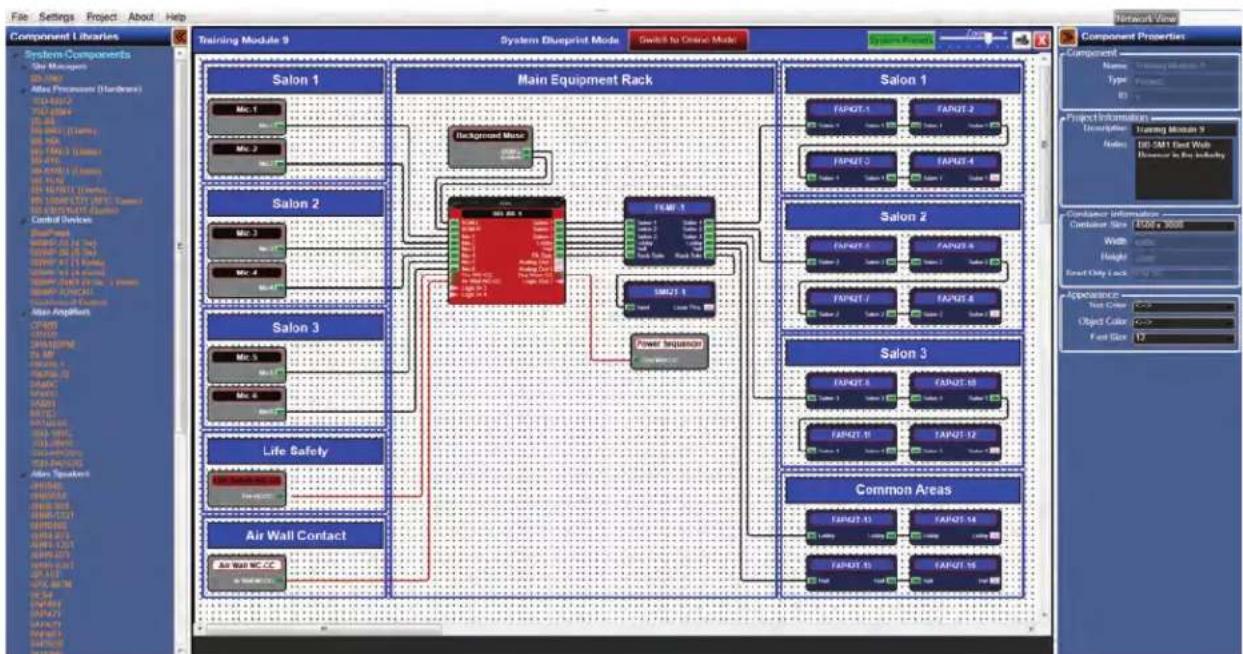Select the FAP42T-14 speaker block
The image size is (1243, 654).
pos(956,528)
